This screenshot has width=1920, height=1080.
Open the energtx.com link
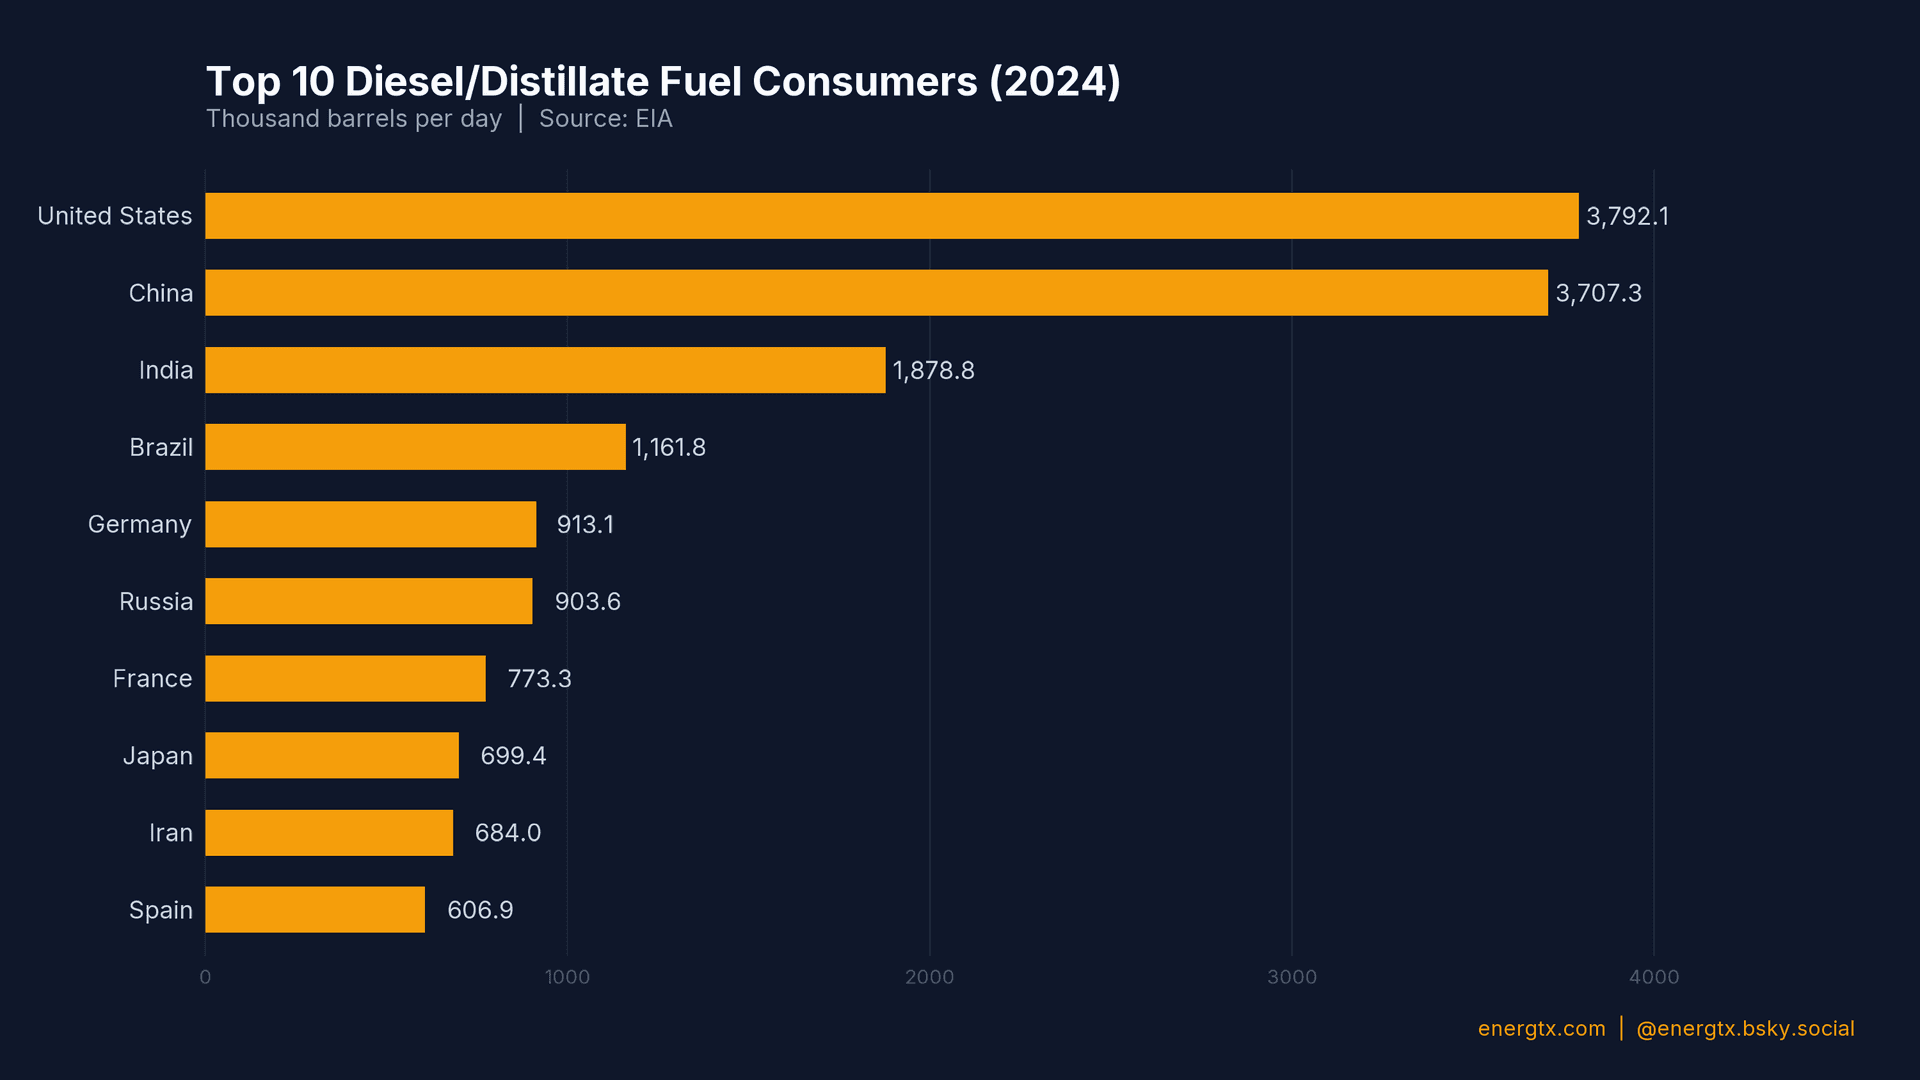click(1539, 1028)
